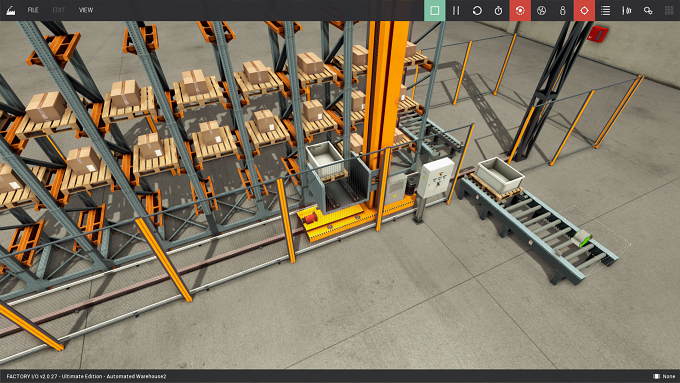Click the red alarm box on wall
The width and height of the screenshot is (680, 383).
coord(598,34)
